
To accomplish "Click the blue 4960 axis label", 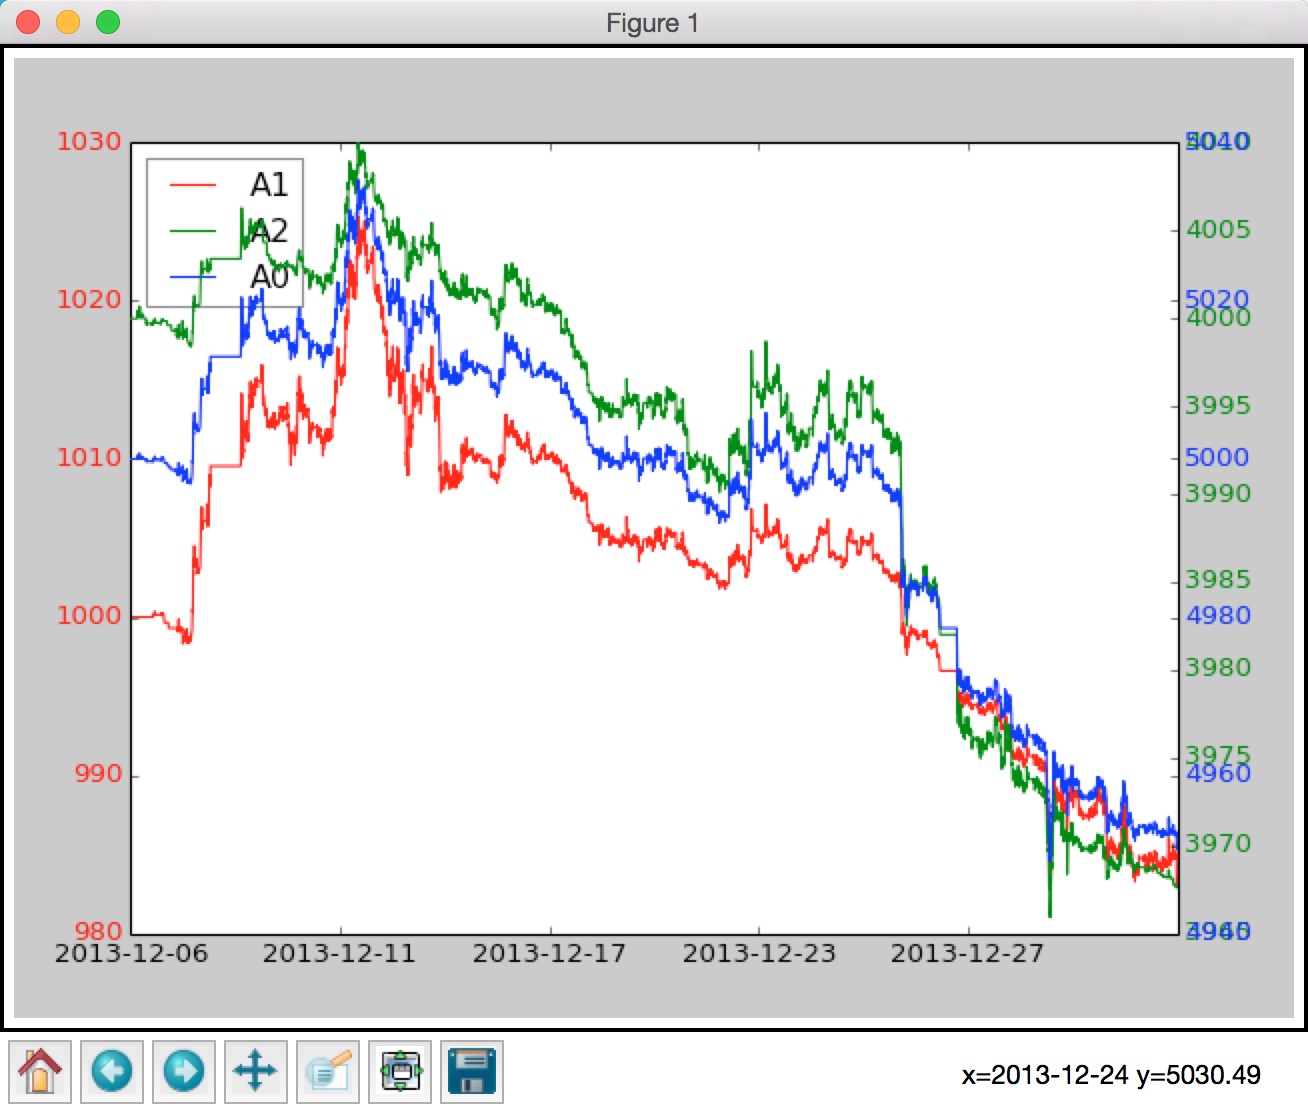I will [1218, 774].
